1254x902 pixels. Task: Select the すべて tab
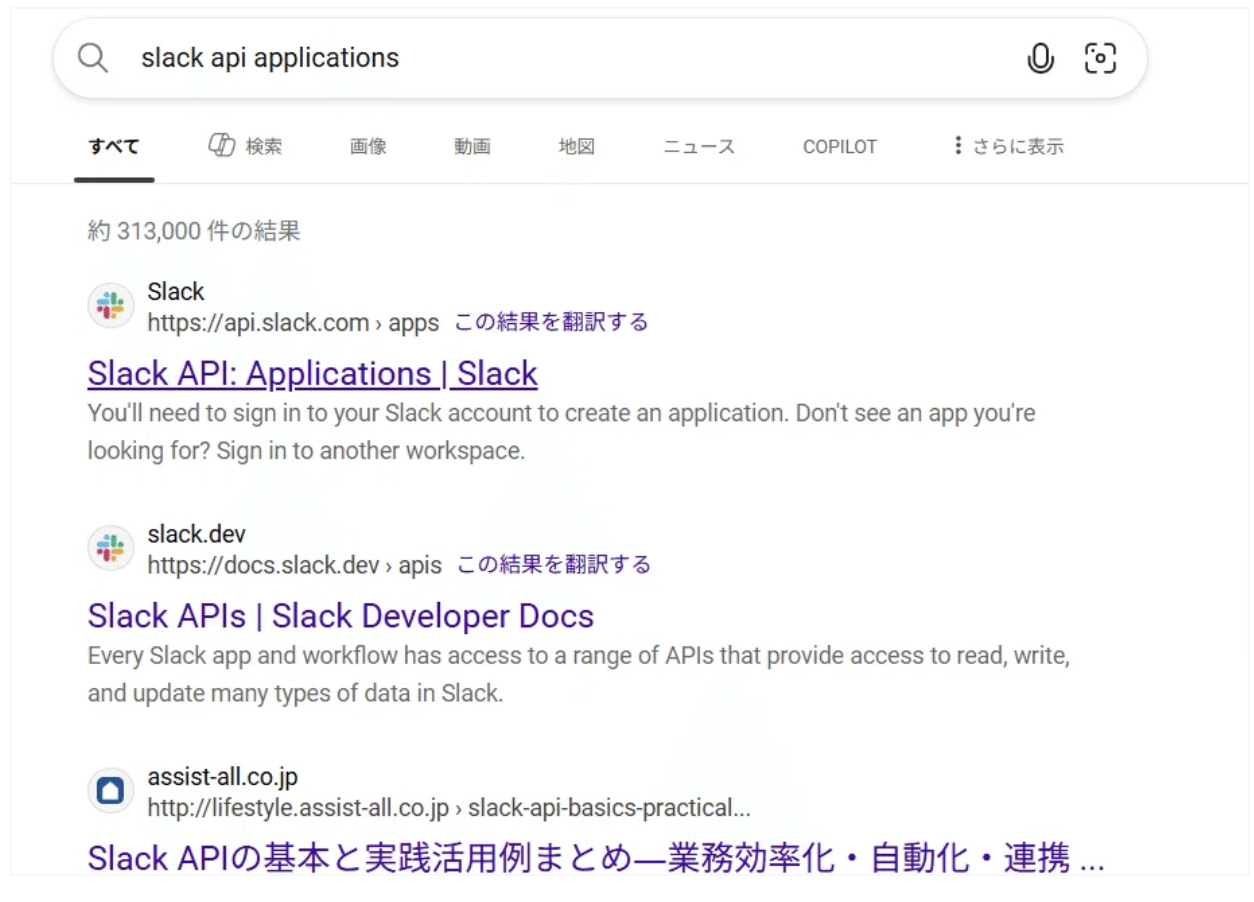pyautogui.click(x=114, y=147)
